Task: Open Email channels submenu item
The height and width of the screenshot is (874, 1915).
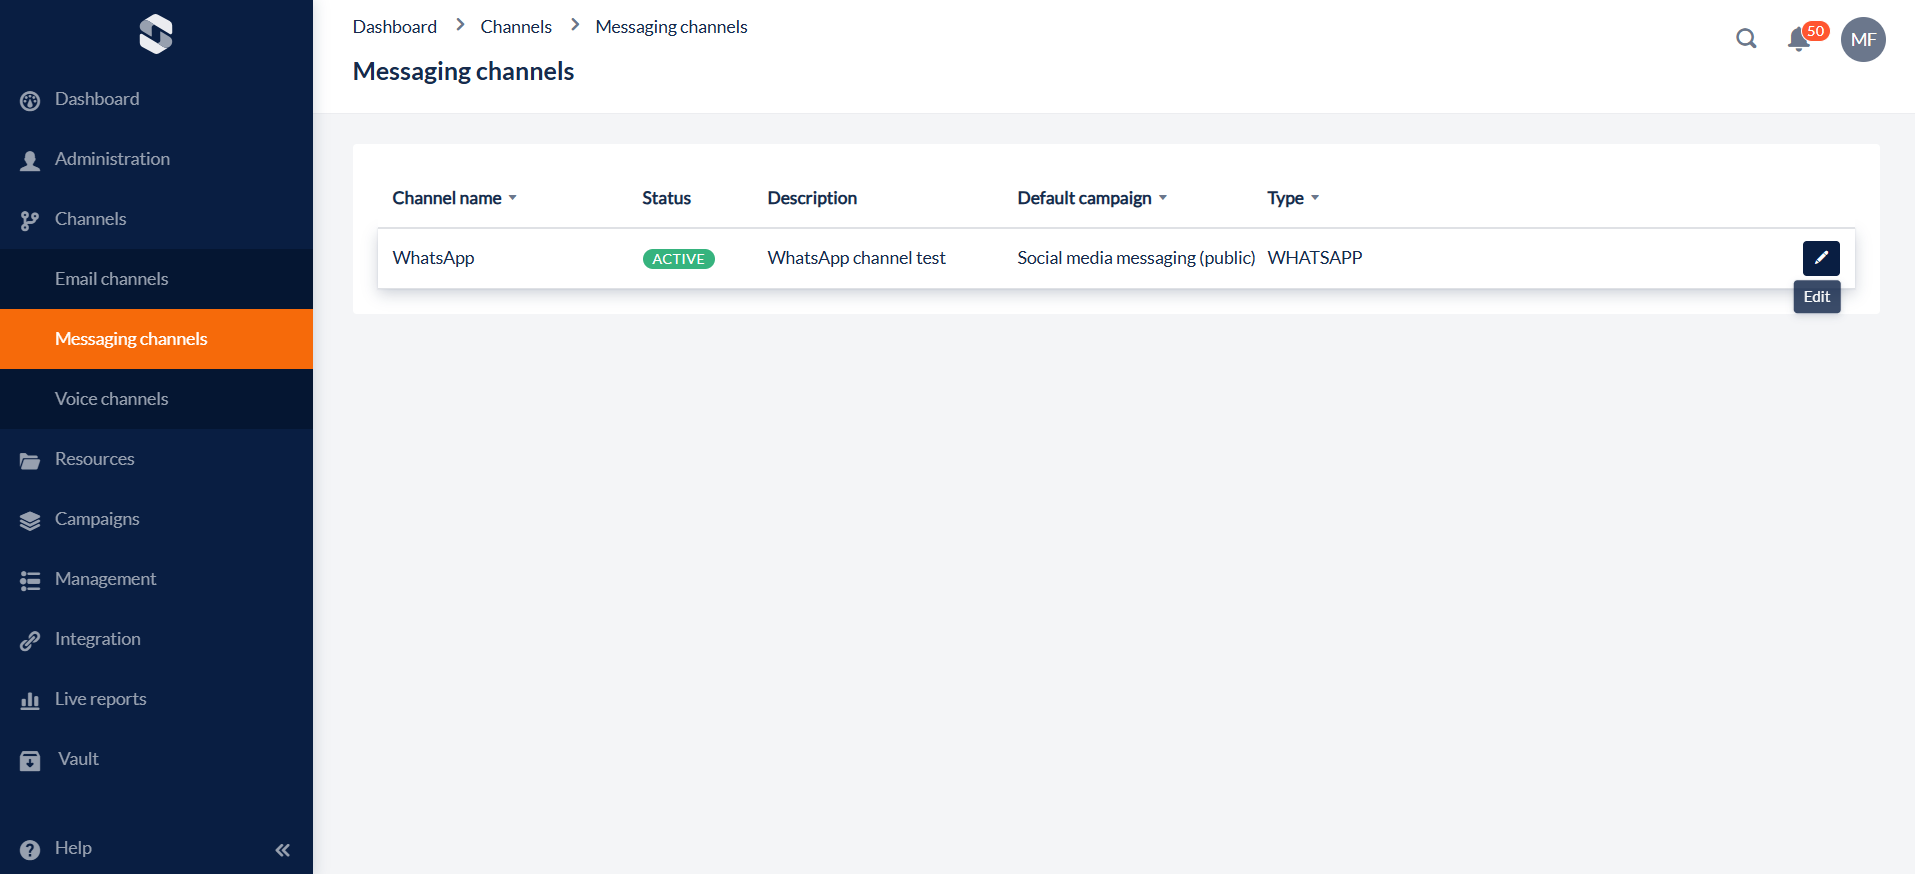Action: point(111,279)
